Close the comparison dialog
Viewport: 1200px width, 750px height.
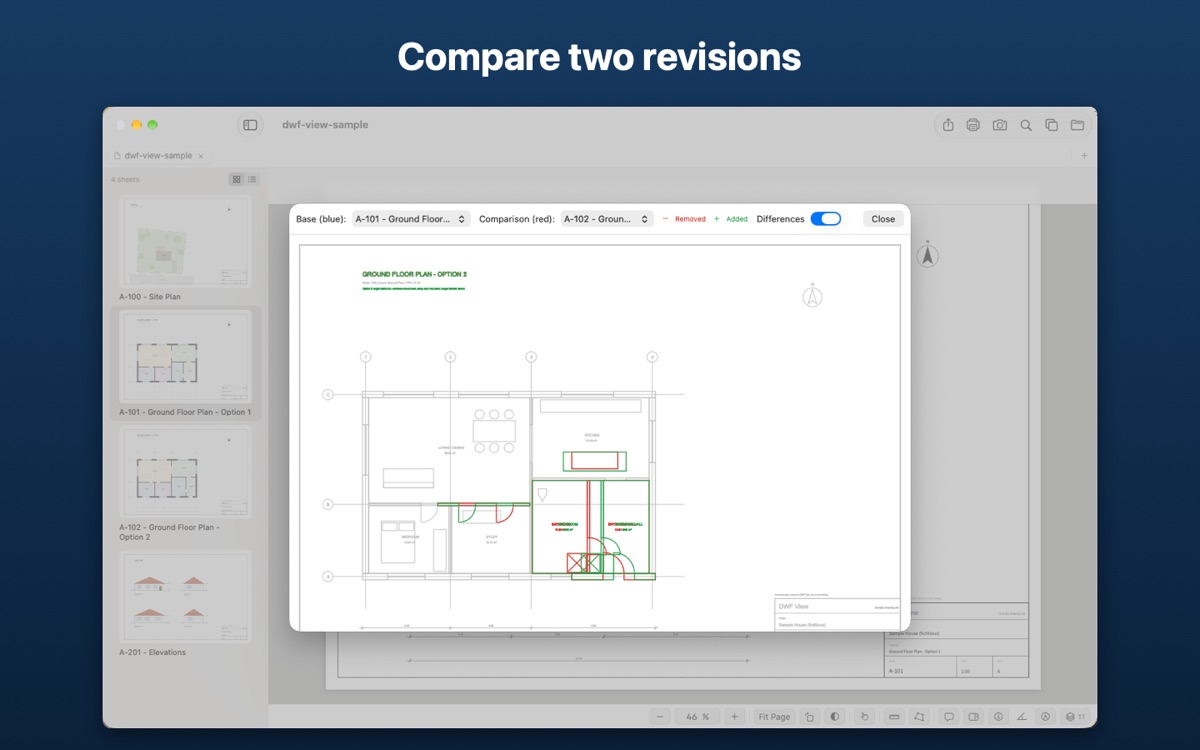pyautogui.click(x=883, y=219)
